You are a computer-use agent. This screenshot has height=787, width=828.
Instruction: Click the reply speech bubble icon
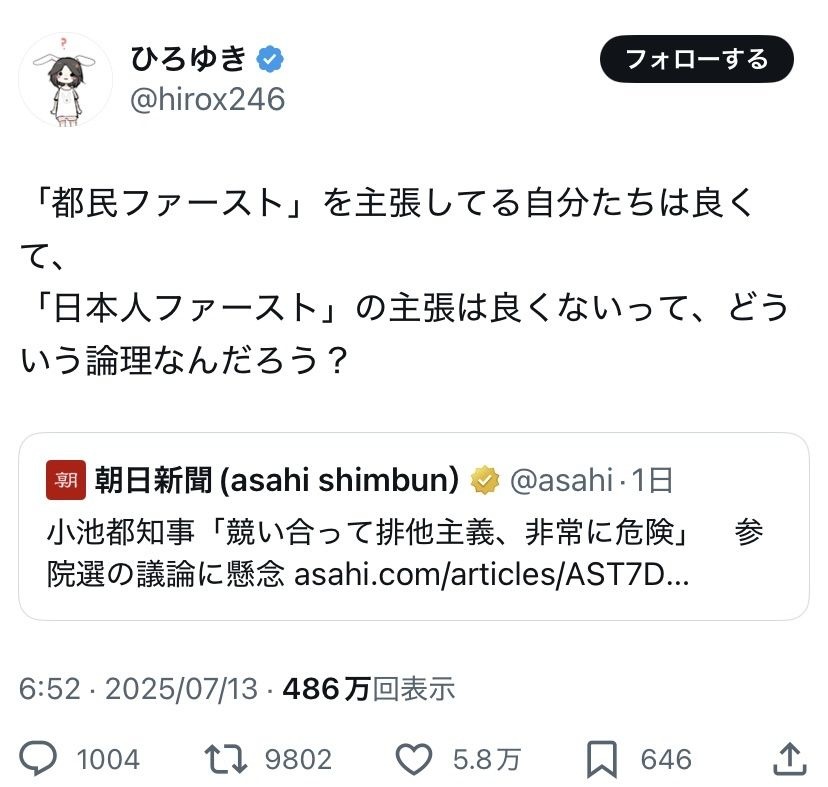pos(39,760)
